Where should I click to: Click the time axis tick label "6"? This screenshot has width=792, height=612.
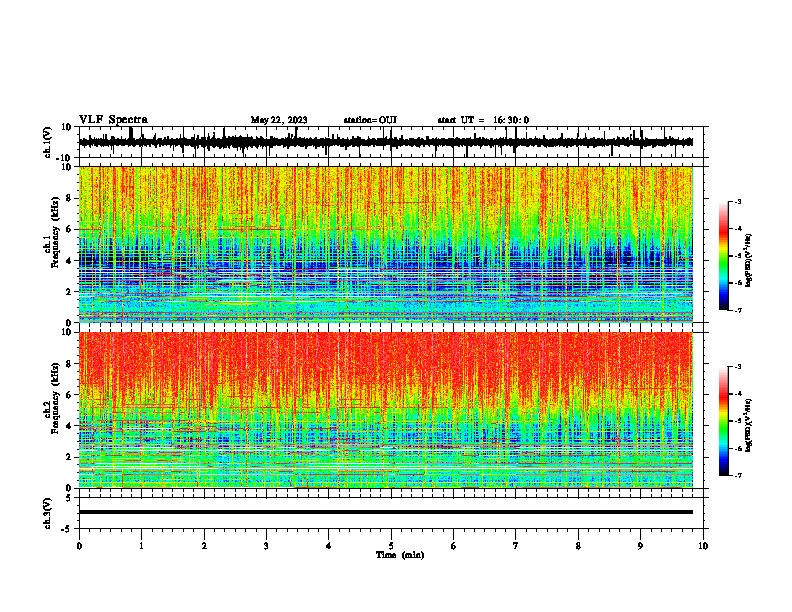click(x=454, y=546)
